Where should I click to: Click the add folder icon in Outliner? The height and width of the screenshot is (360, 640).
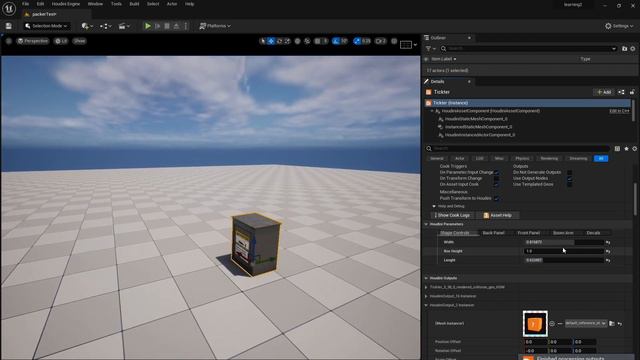pos(624,49)
